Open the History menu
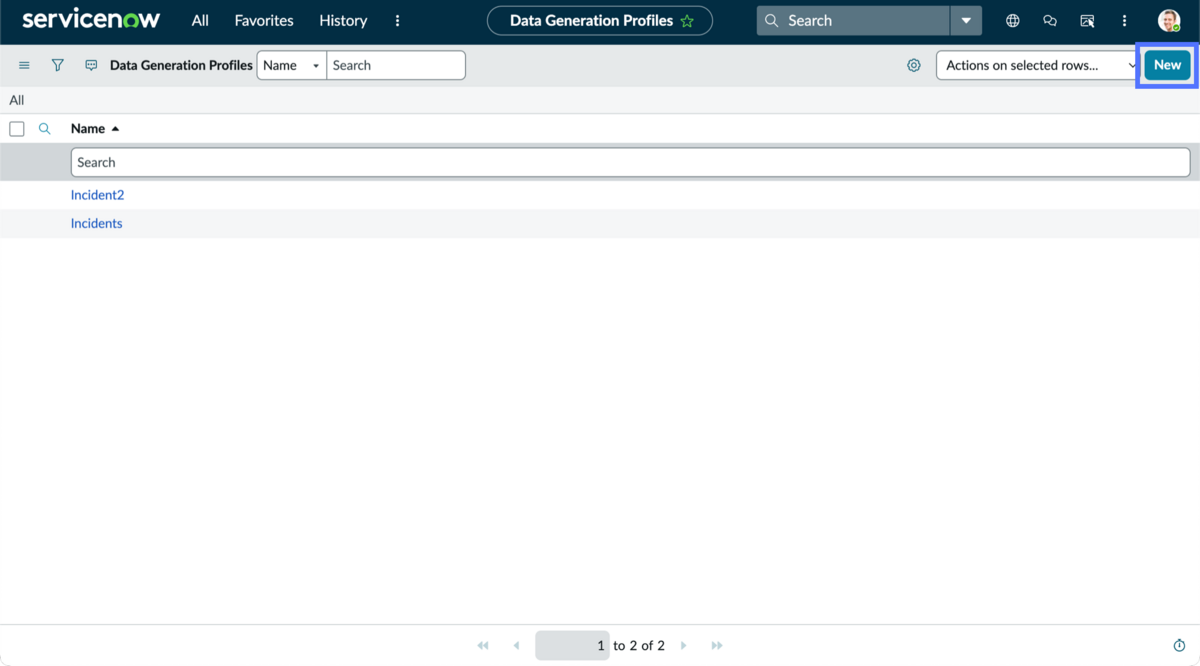Image resolution: width=1200 pixels, height=666 pixels. [x=343, y=21]
